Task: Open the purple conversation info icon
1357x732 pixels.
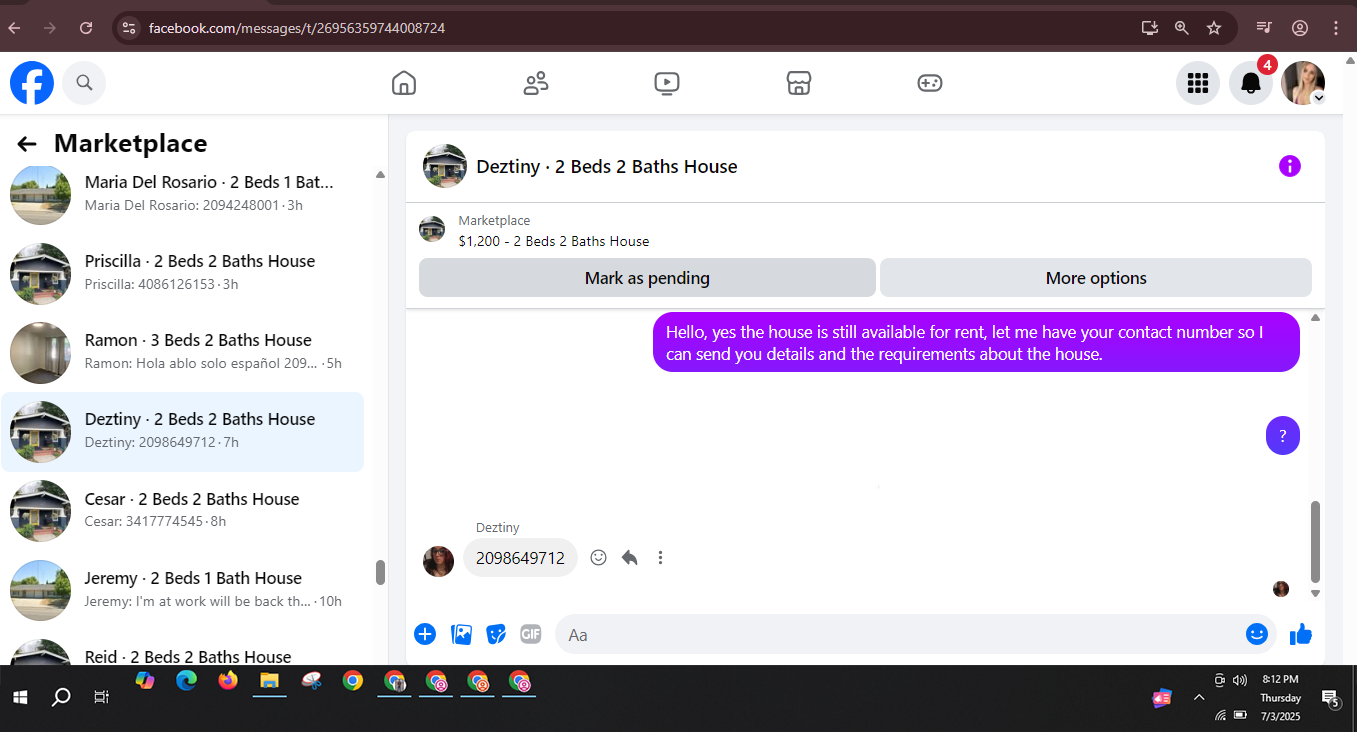Action: coord(1290,166)
